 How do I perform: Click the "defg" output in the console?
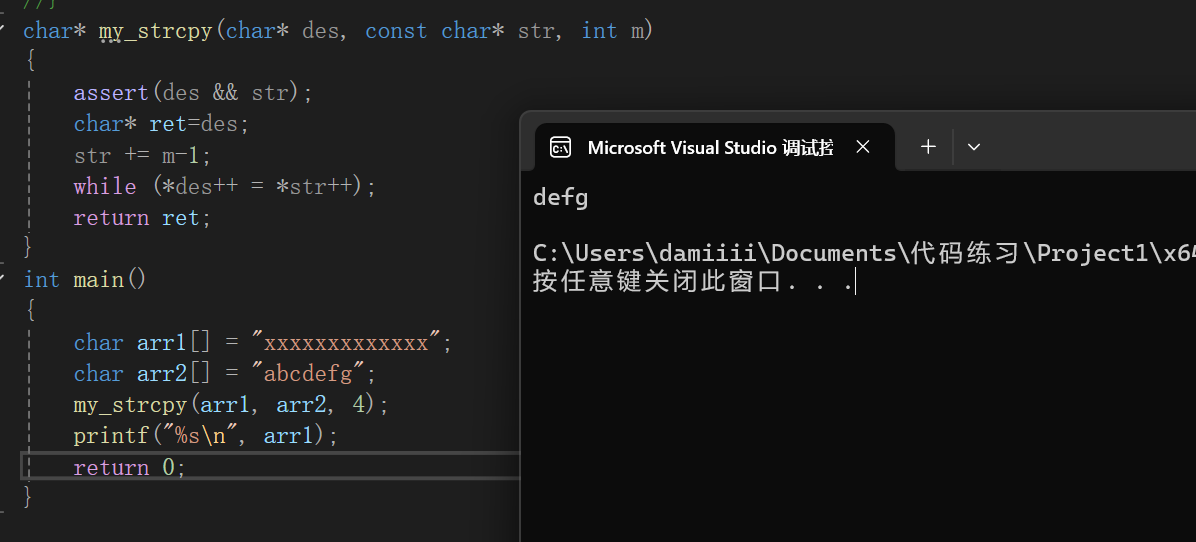point(561,198)
